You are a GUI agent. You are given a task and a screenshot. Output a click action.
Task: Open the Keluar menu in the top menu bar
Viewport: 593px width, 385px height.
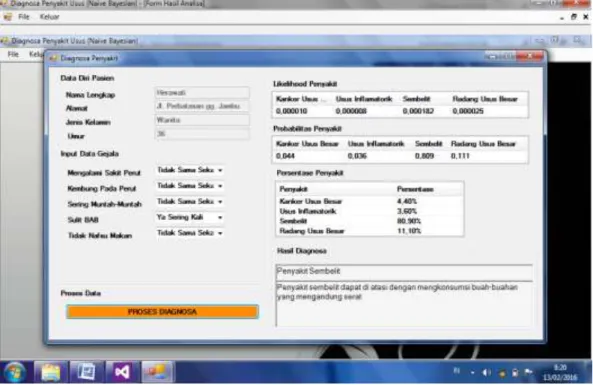pos(50,17)
